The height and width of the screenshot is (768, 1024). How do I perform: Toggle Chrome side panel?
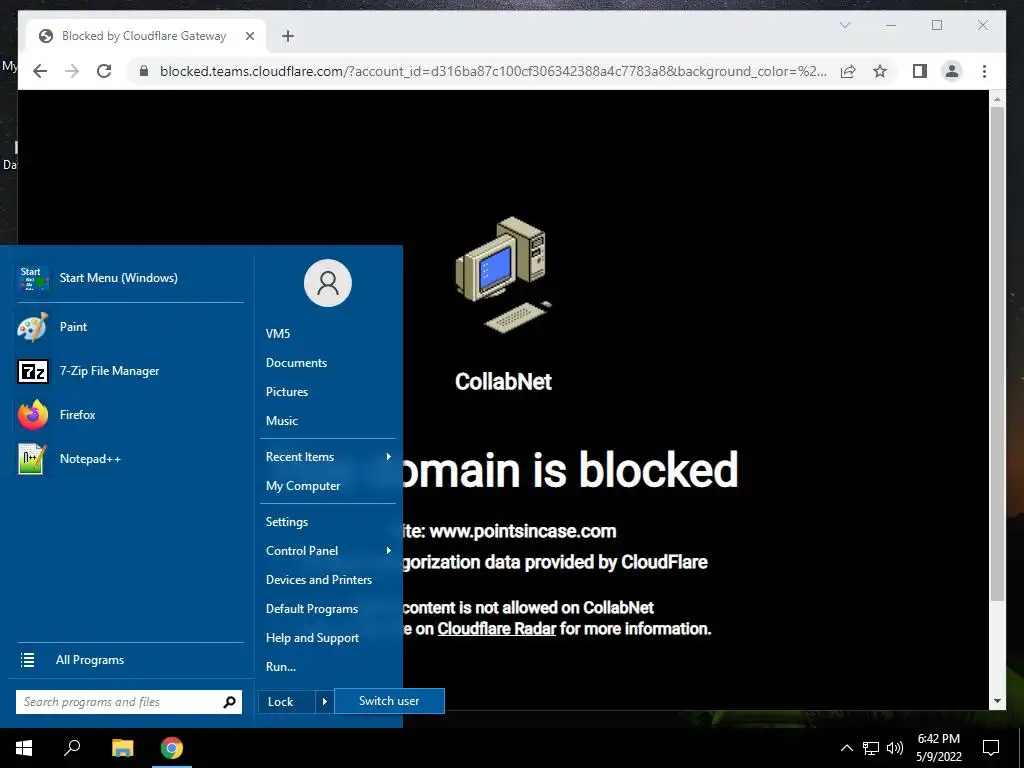(920, 71)
